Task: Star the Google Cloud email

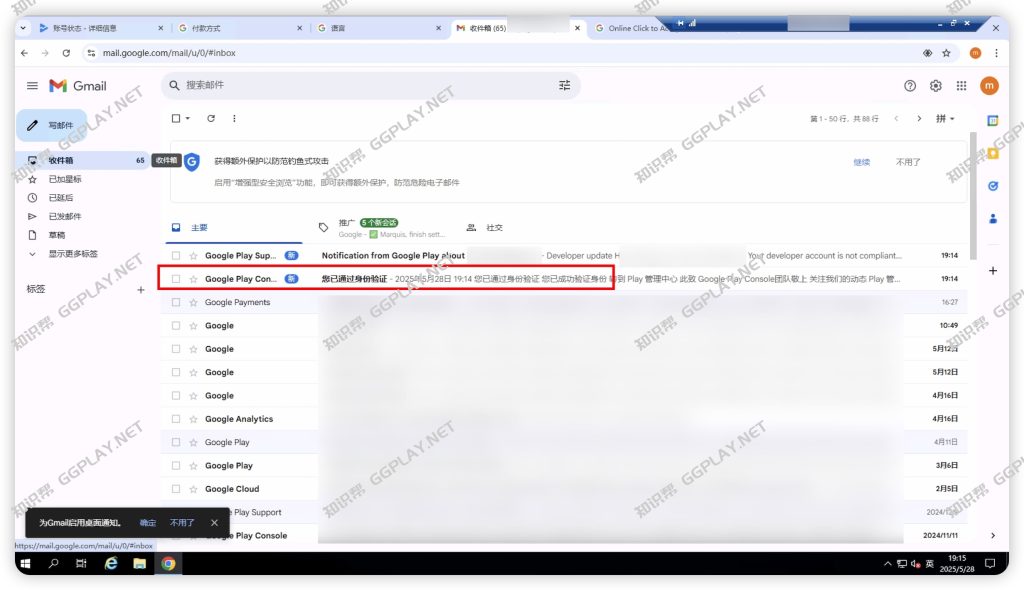Action: pos(193,489)
